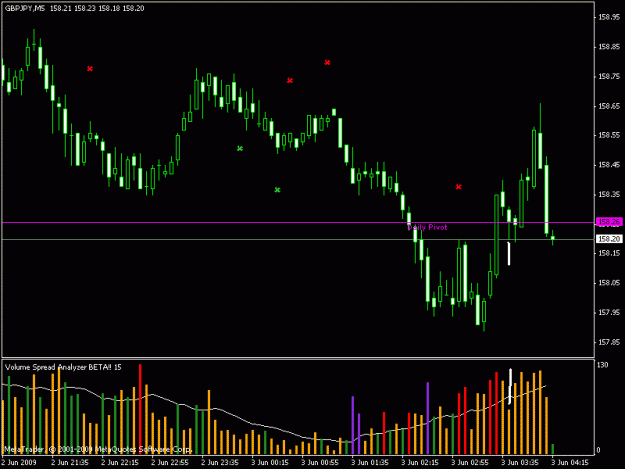
Task: Click price scale value 158.15
Action: coord(609,253)
